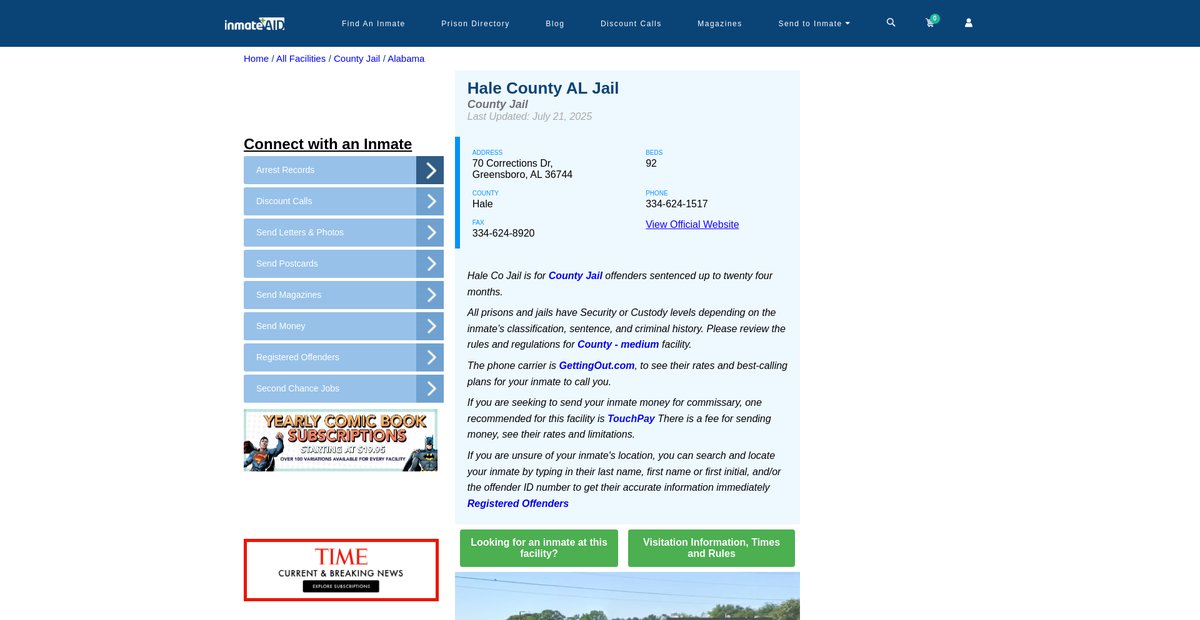The height and width of the screenshot is (620, 1200).
Task: Open Alabama breadcrumb link
Action: pos(406,58)
